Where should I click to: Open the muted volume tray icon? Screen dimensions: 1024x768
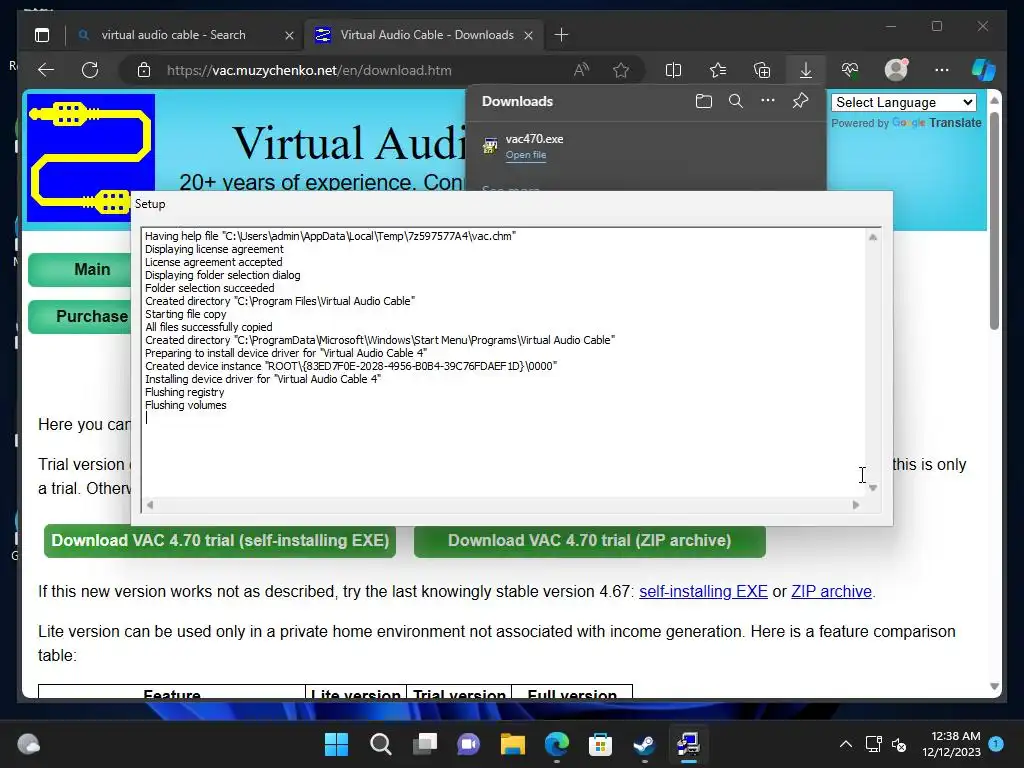899,744
